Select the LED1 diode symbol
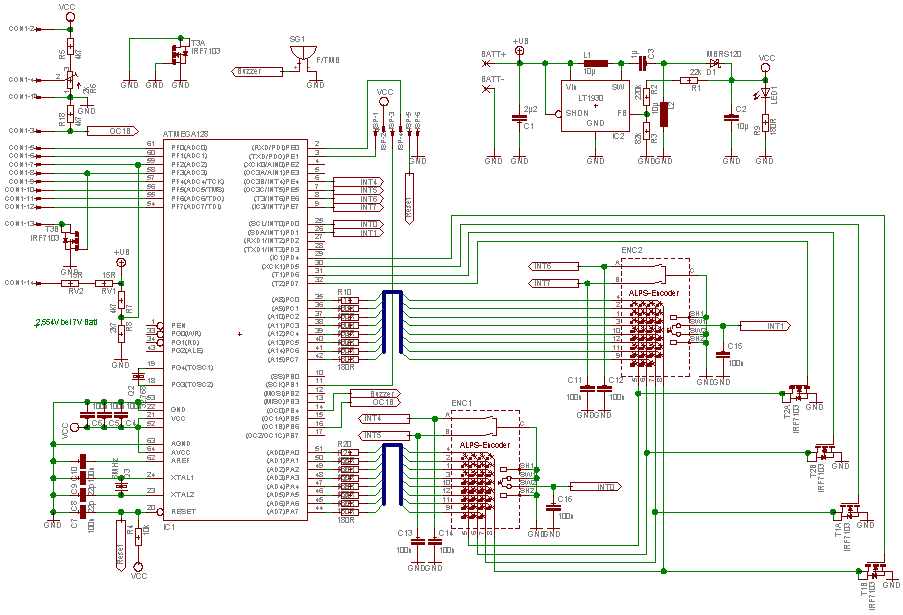This screenshot has width=903, height=615. [x=765, y=92]
